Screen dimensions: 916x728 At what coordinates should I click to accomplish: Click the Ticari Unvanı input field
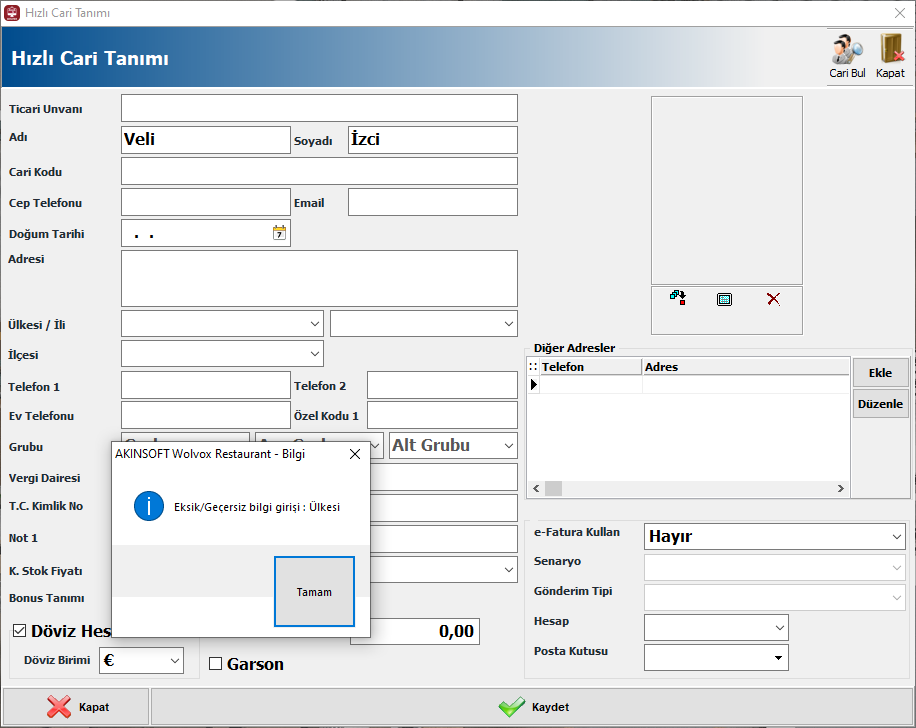319,108
